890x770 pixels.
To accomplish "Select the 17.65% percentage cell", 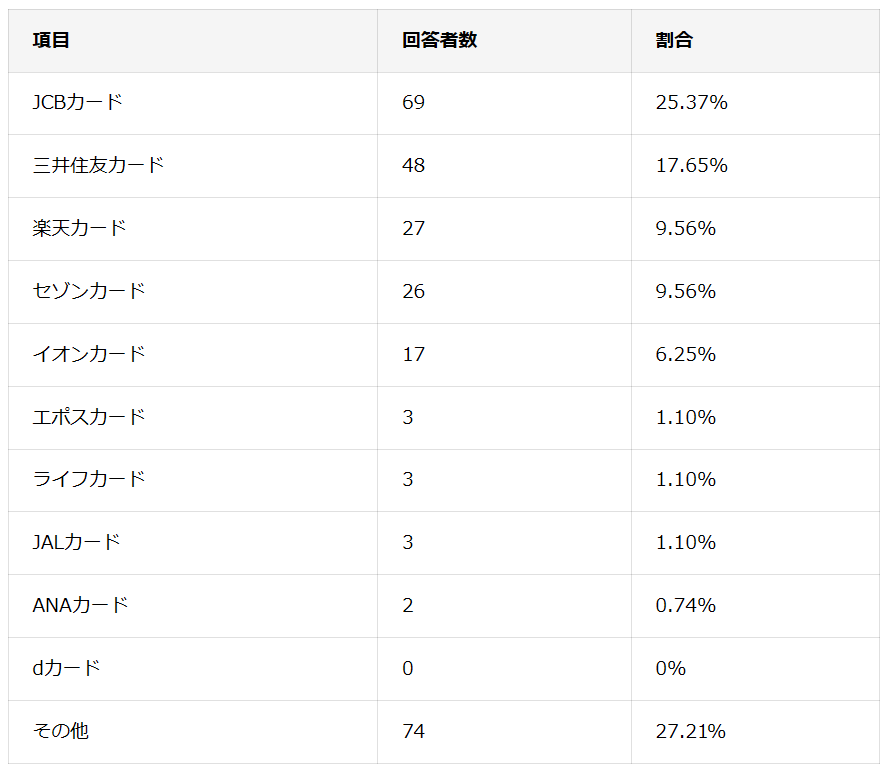I will click(x=691, y=165).
